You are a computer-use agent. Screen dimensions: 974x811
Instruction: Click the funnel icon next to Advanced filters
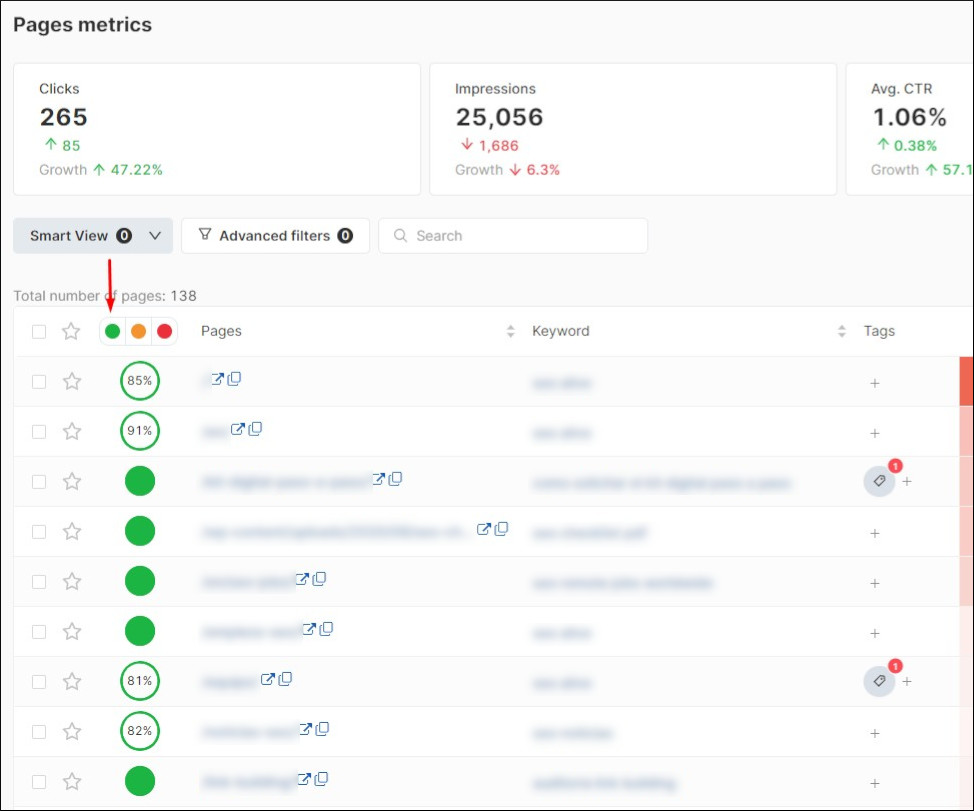pyautogui.click(x=204, y=235)
